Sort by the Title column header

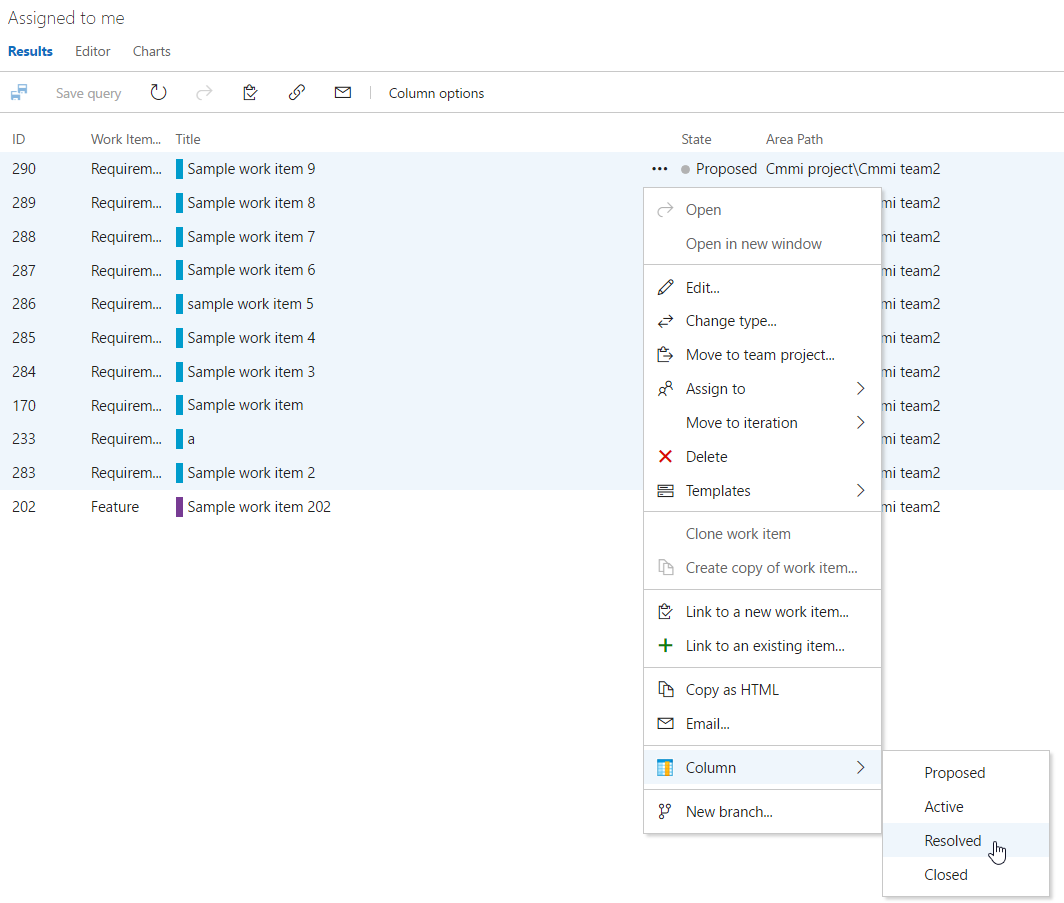point(187,139)
